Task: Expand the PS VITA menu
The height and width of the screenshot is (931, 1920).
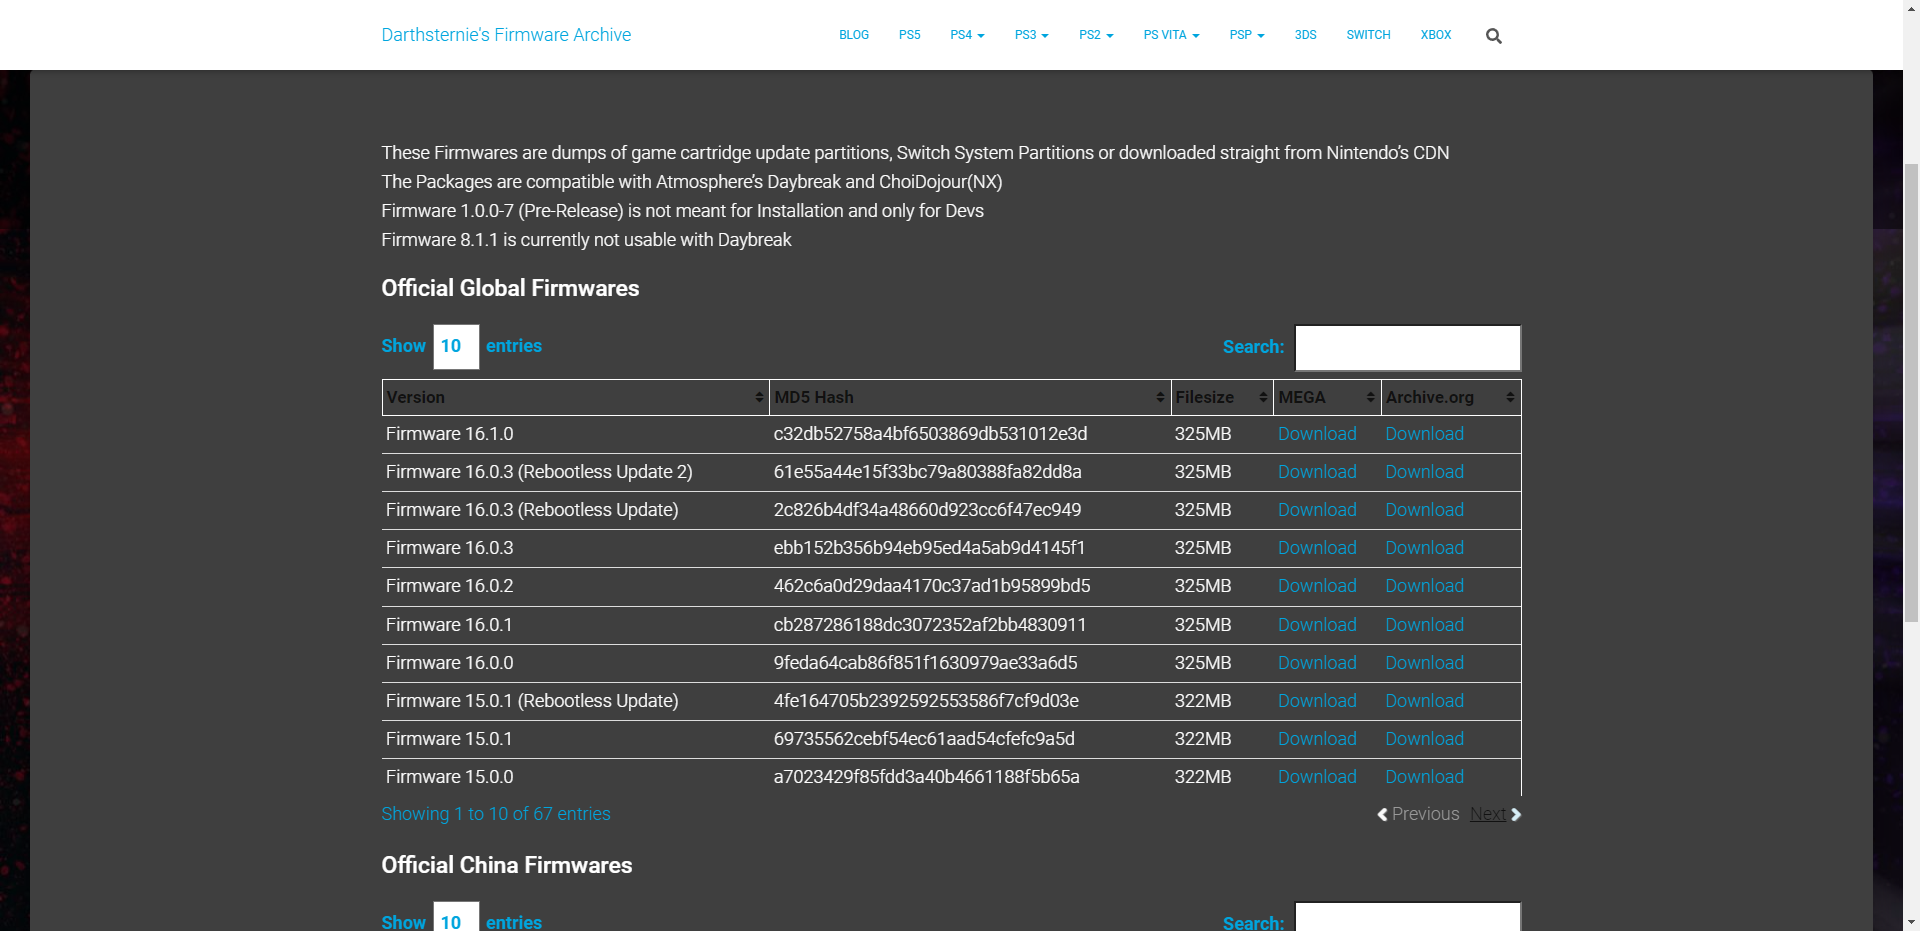Action: [x=1171, y=35]
